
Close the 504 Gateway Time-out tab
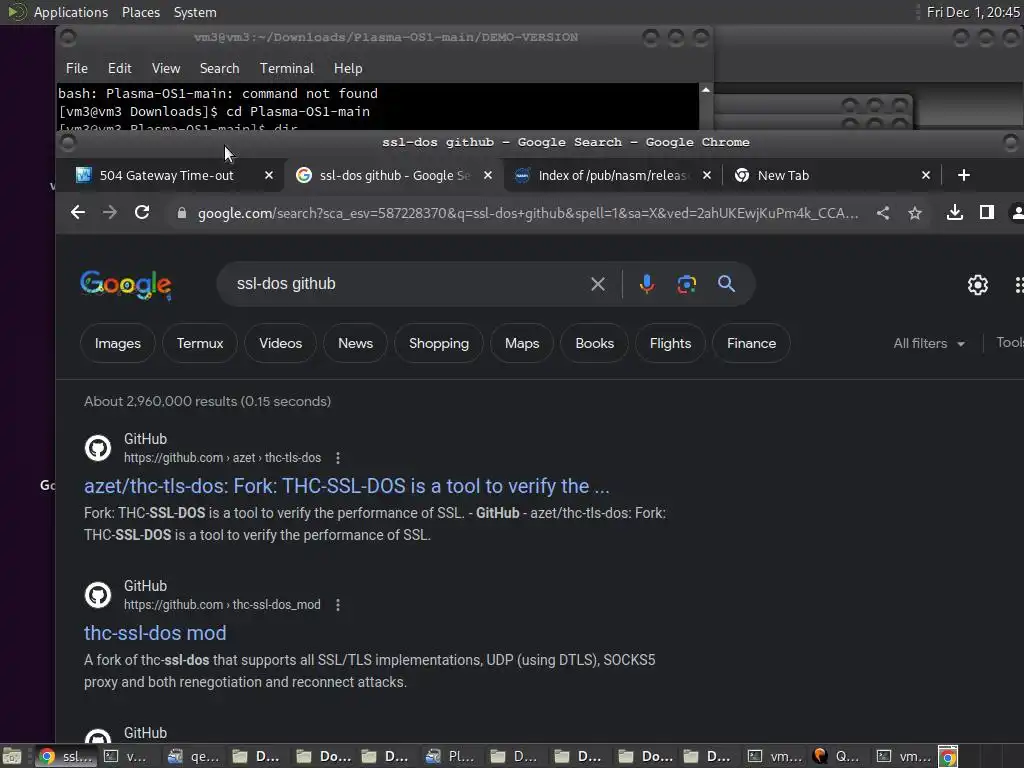[268, 175]
